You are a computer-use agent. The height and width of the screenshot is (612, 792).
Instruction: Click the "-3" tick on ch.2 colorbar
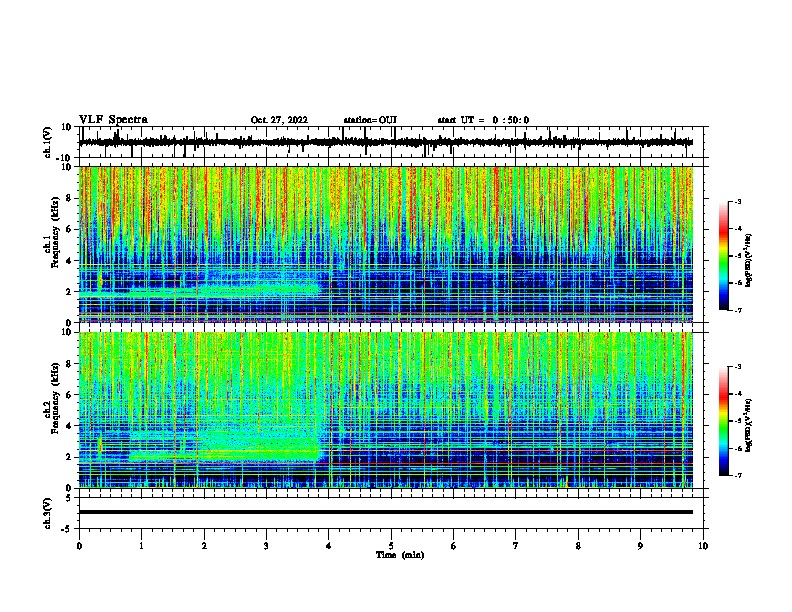[738, 367]
